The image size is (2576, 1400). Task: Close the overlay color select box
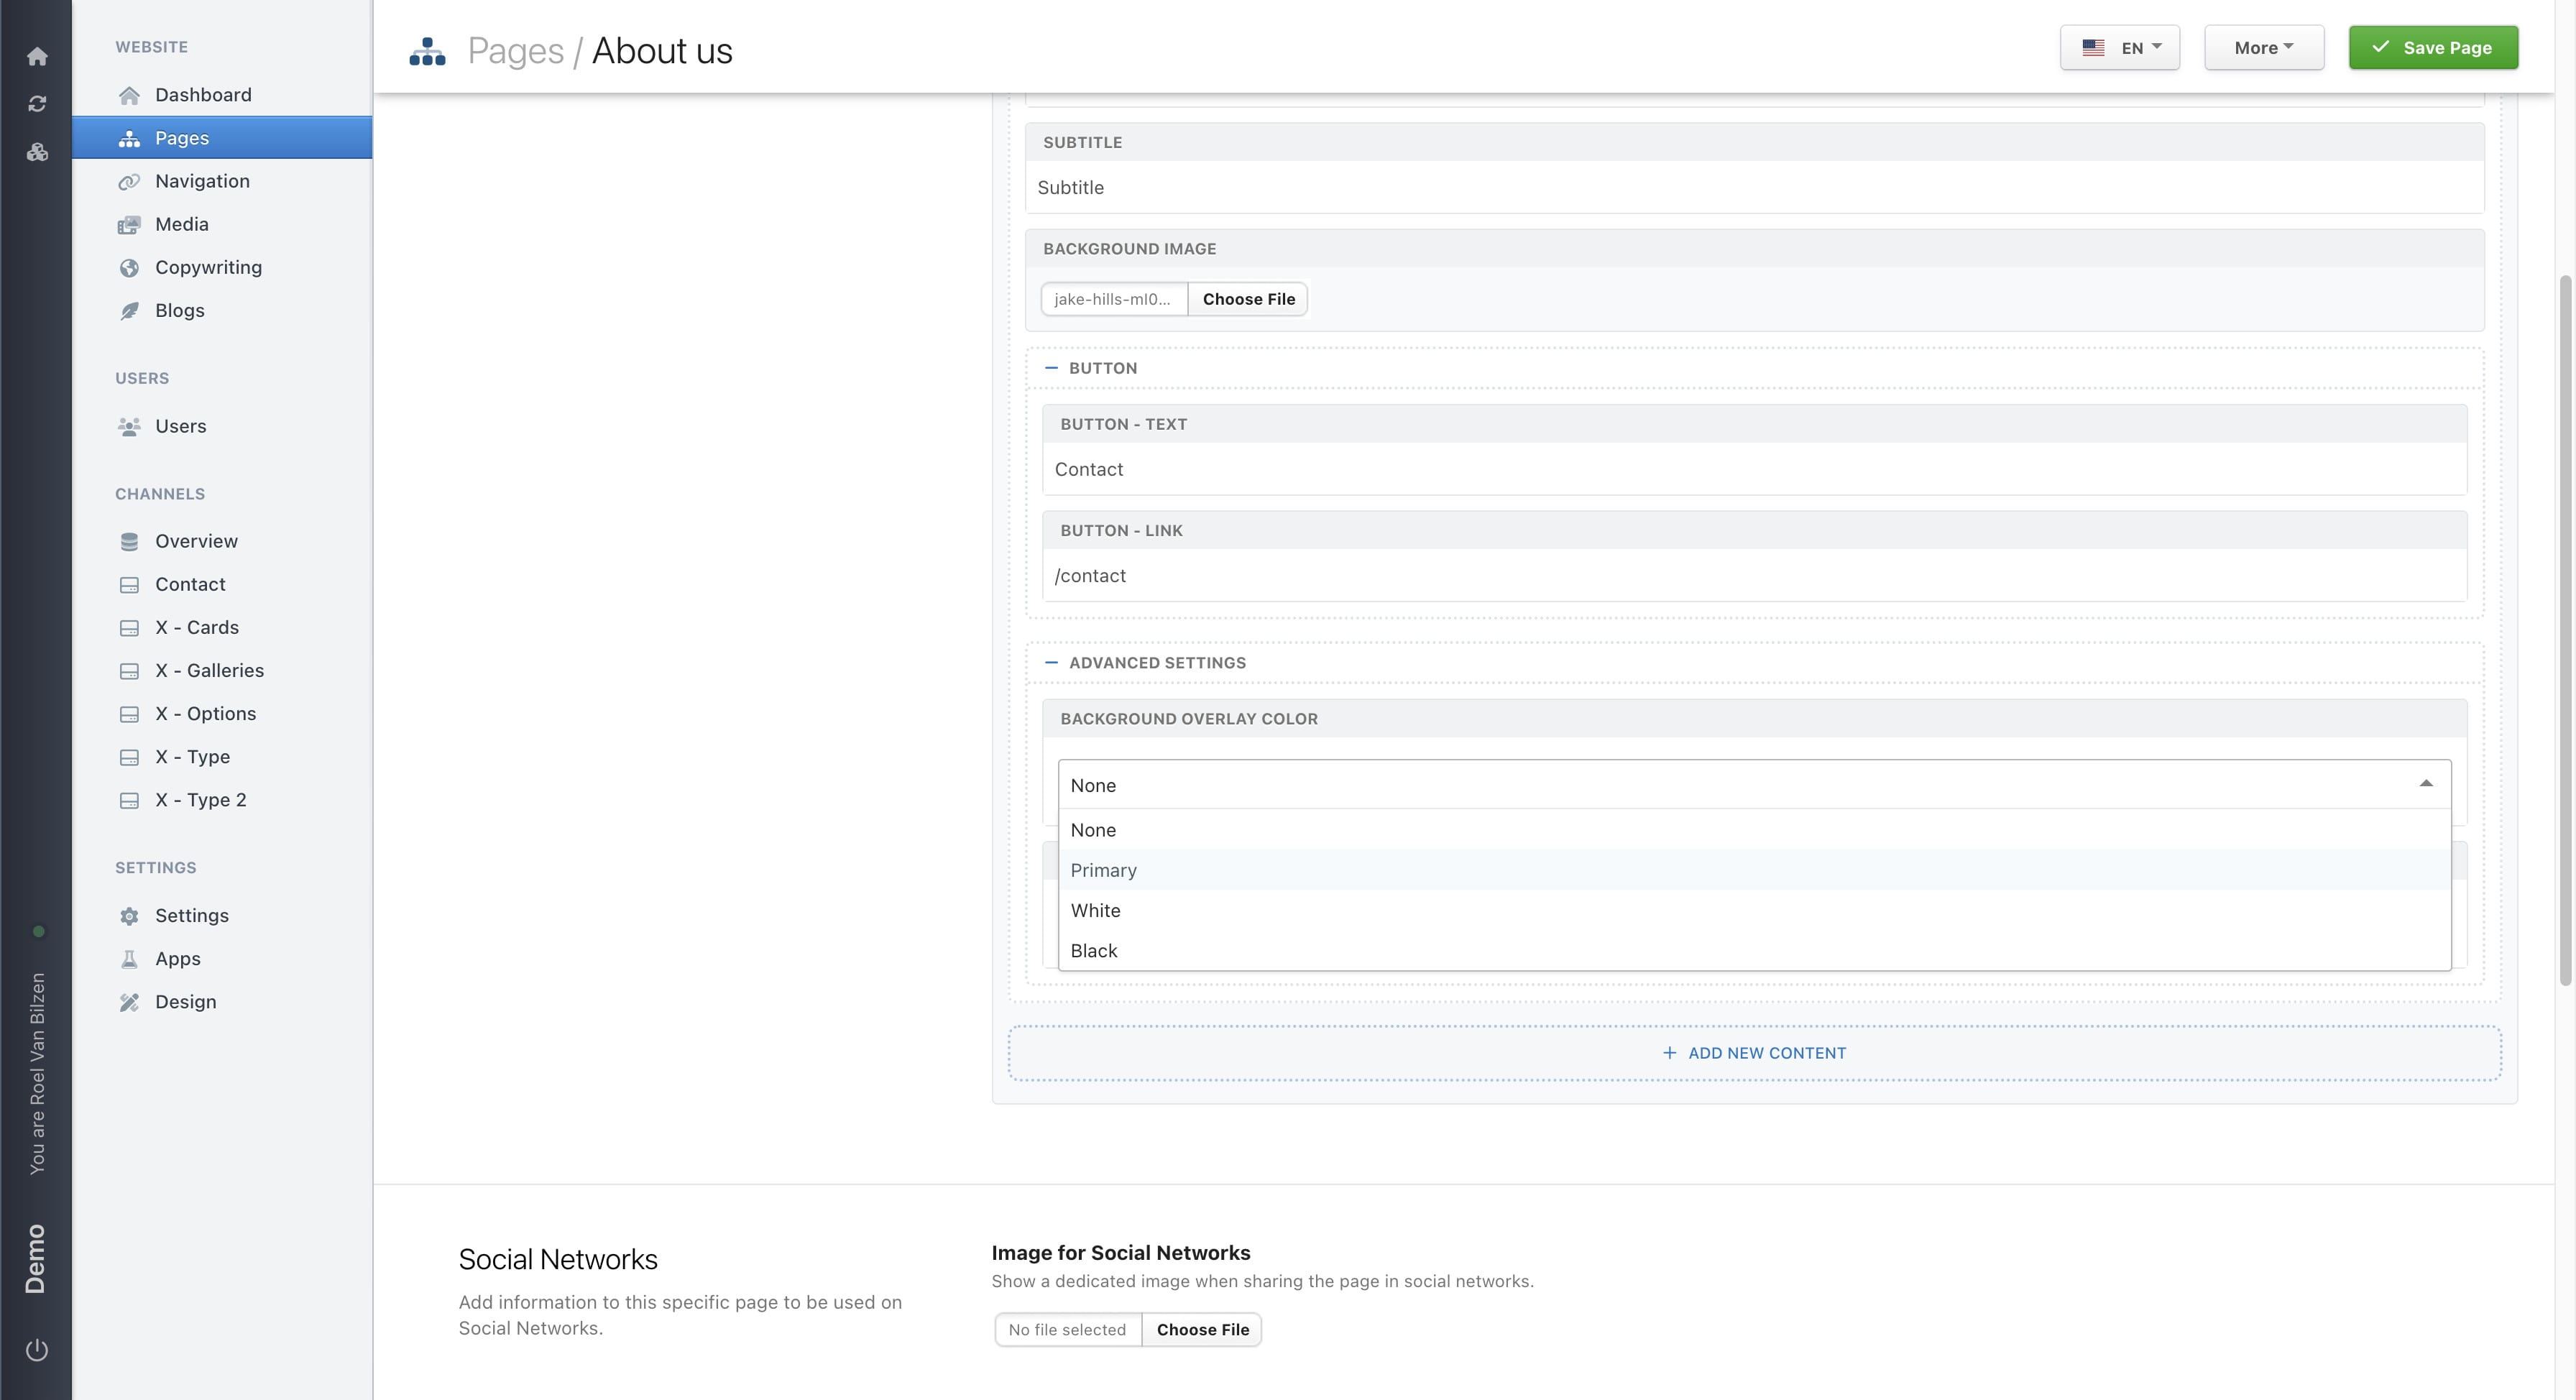[x=2425, y=785]
